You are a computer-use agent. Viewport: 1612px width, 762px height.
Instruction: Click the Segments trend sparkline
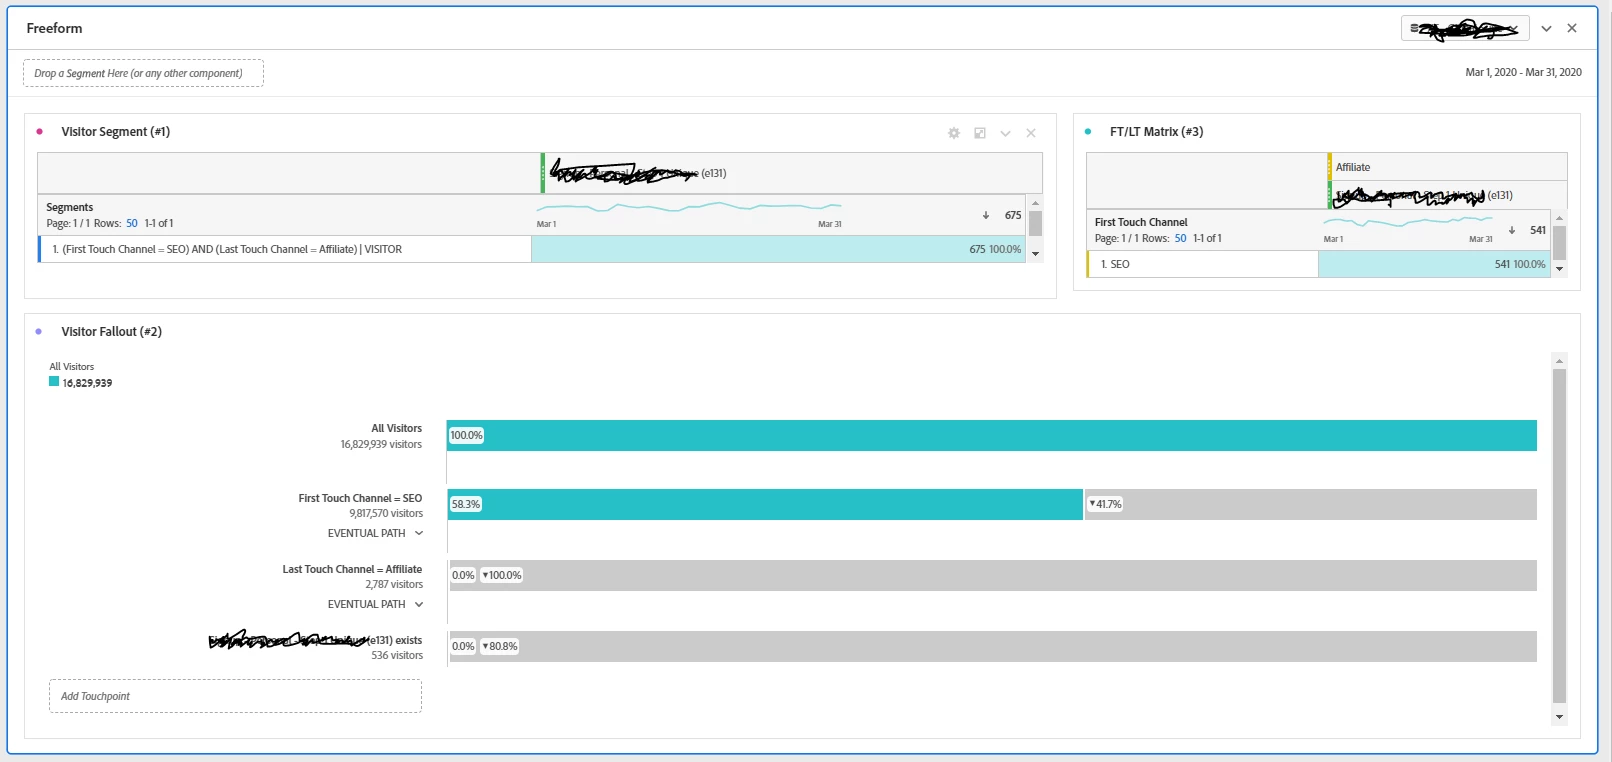click(689, 207)
